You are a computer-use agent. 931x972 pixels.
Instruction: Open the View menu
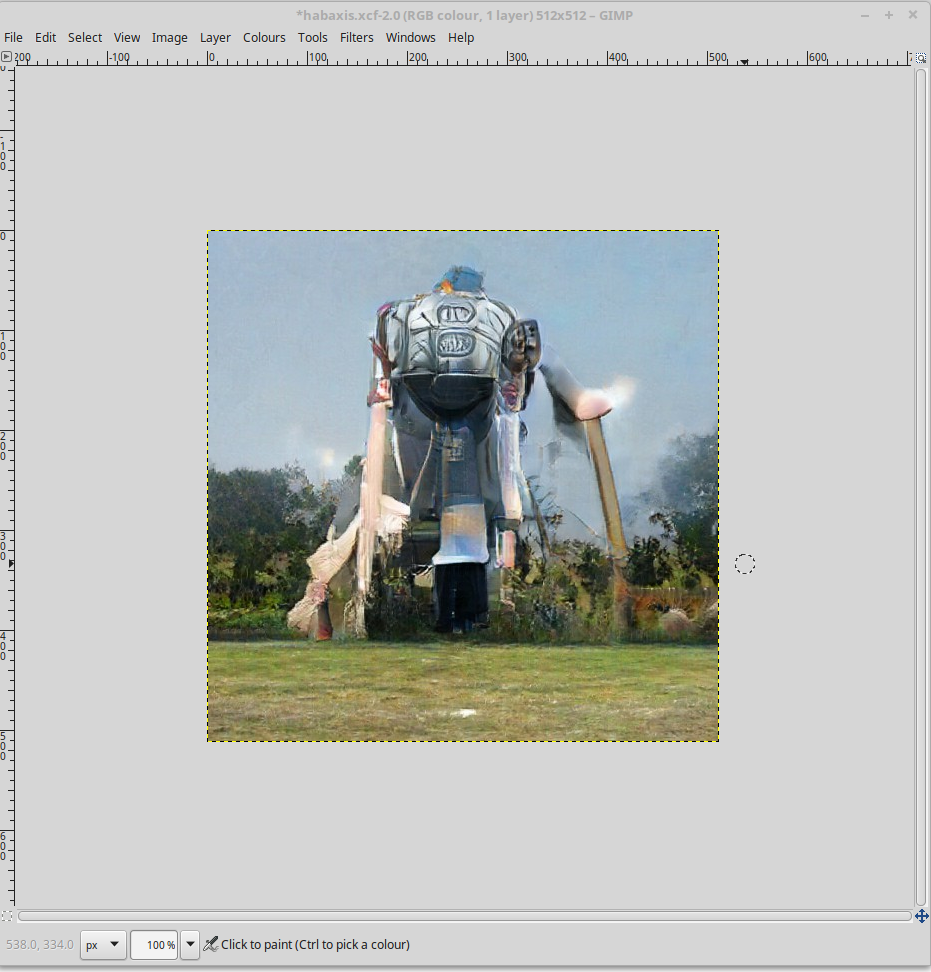tap(127, 37)
